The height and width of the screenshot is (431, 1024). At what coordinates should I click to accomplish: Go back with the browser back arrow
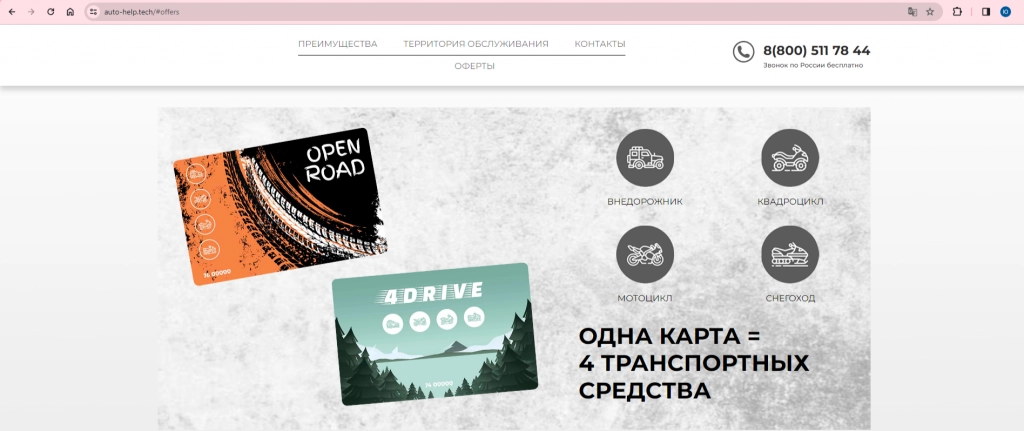tap(12, 12)
